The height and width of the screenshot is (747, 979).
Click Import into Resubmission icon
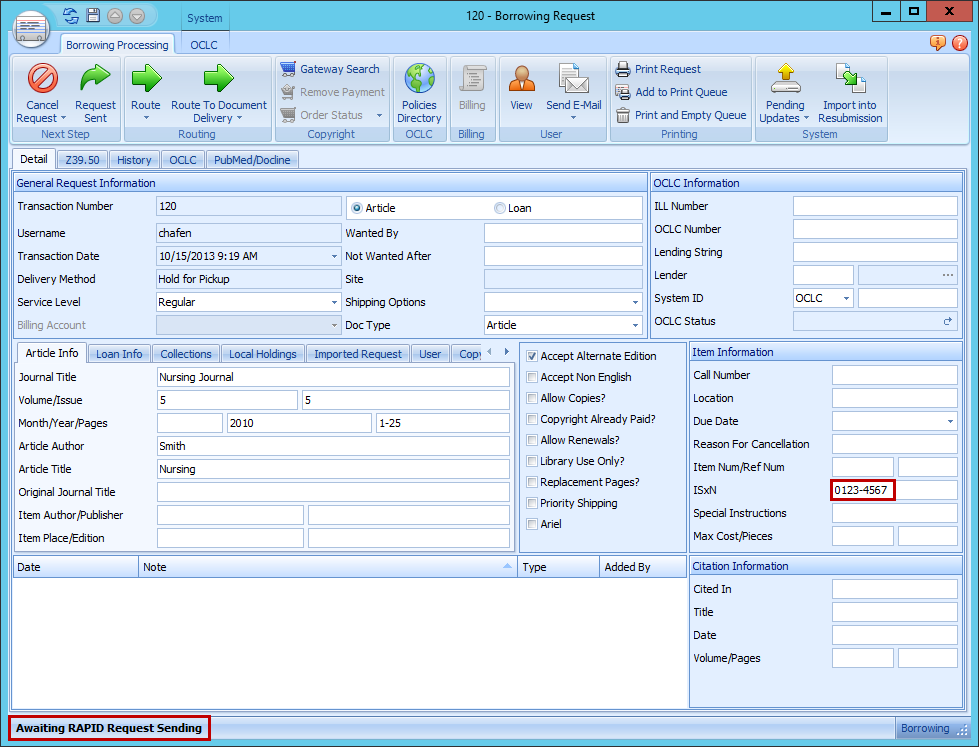click(x=850, y=79)
